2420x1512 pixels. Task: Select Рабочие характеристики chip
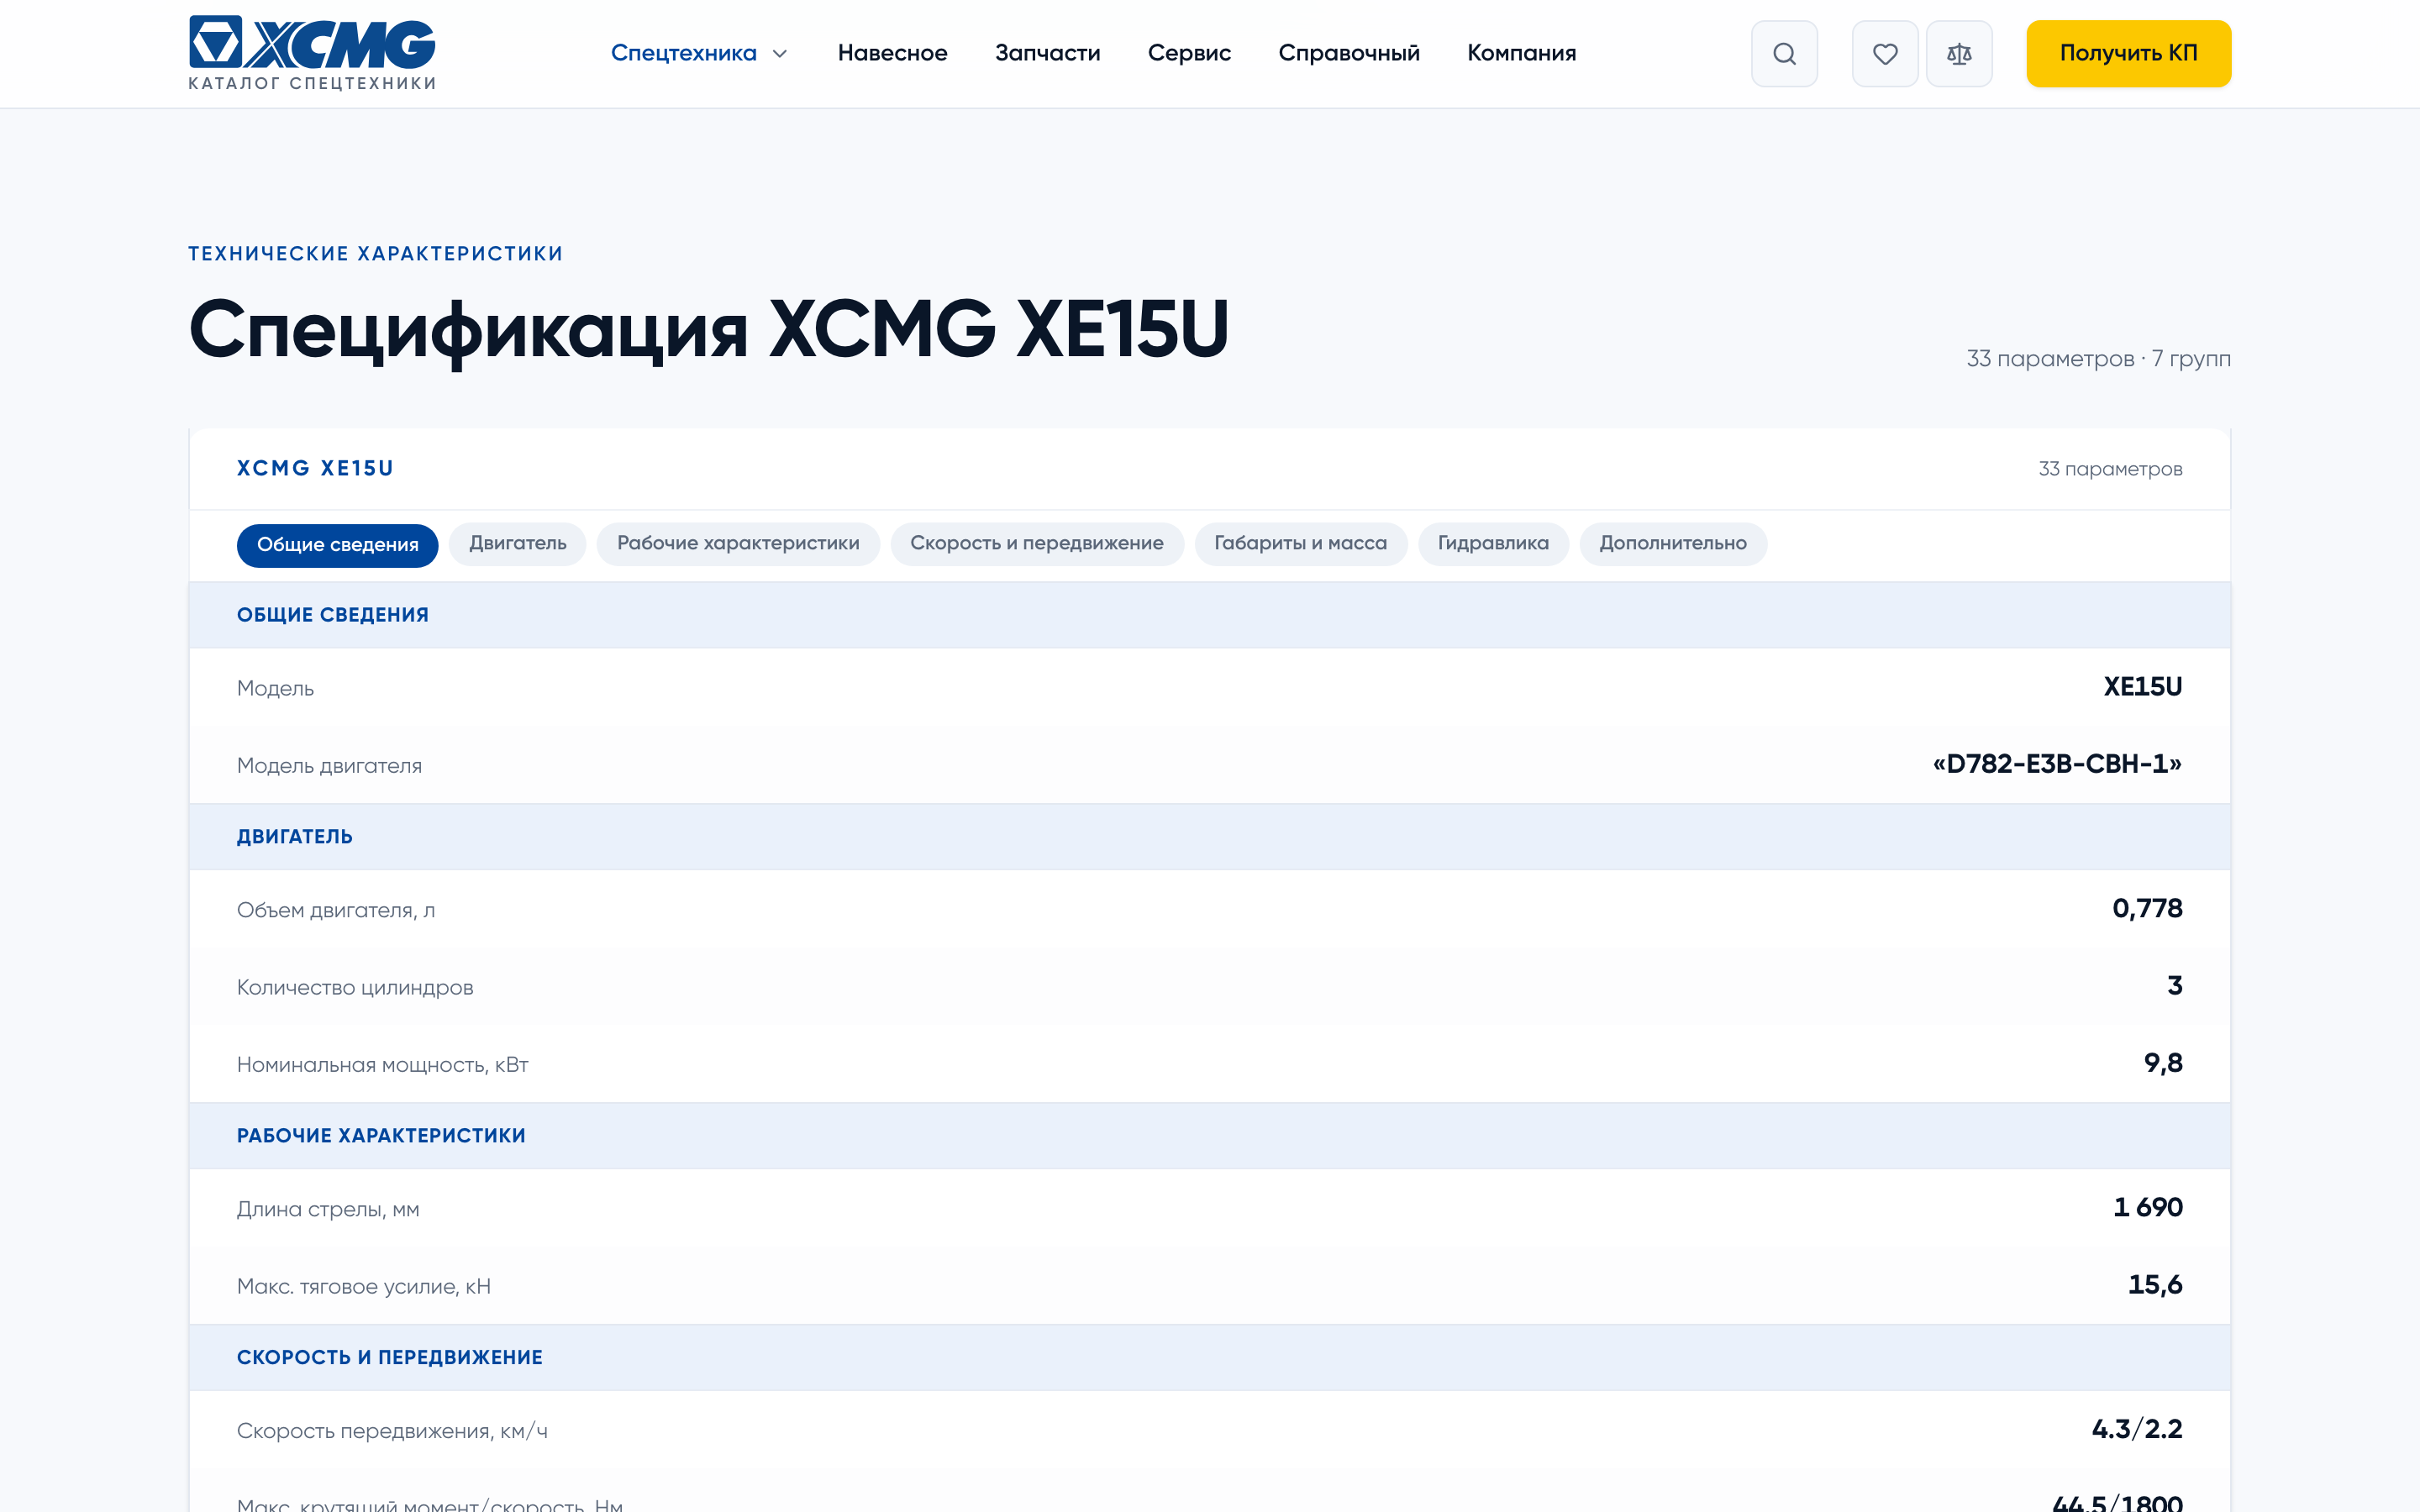click(x=738, y=543)
